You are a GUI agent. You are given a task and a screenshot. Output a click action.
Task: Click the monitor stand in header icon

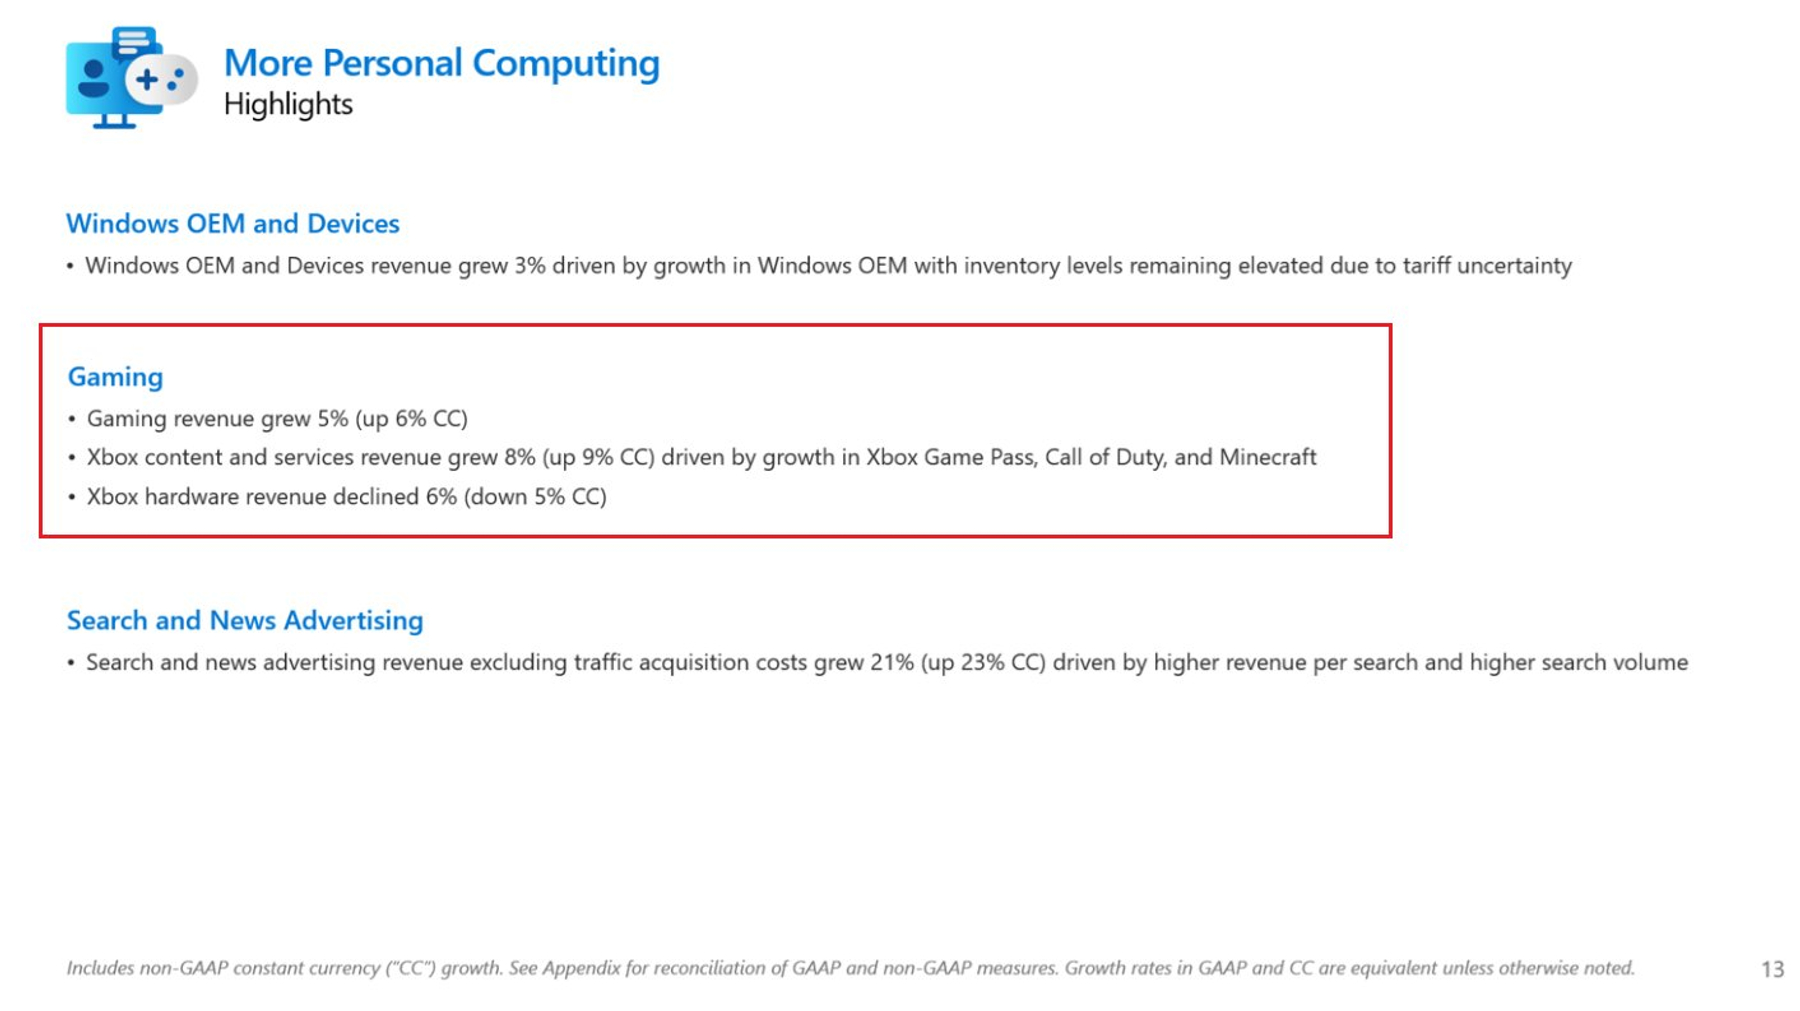tap(114, 121)
